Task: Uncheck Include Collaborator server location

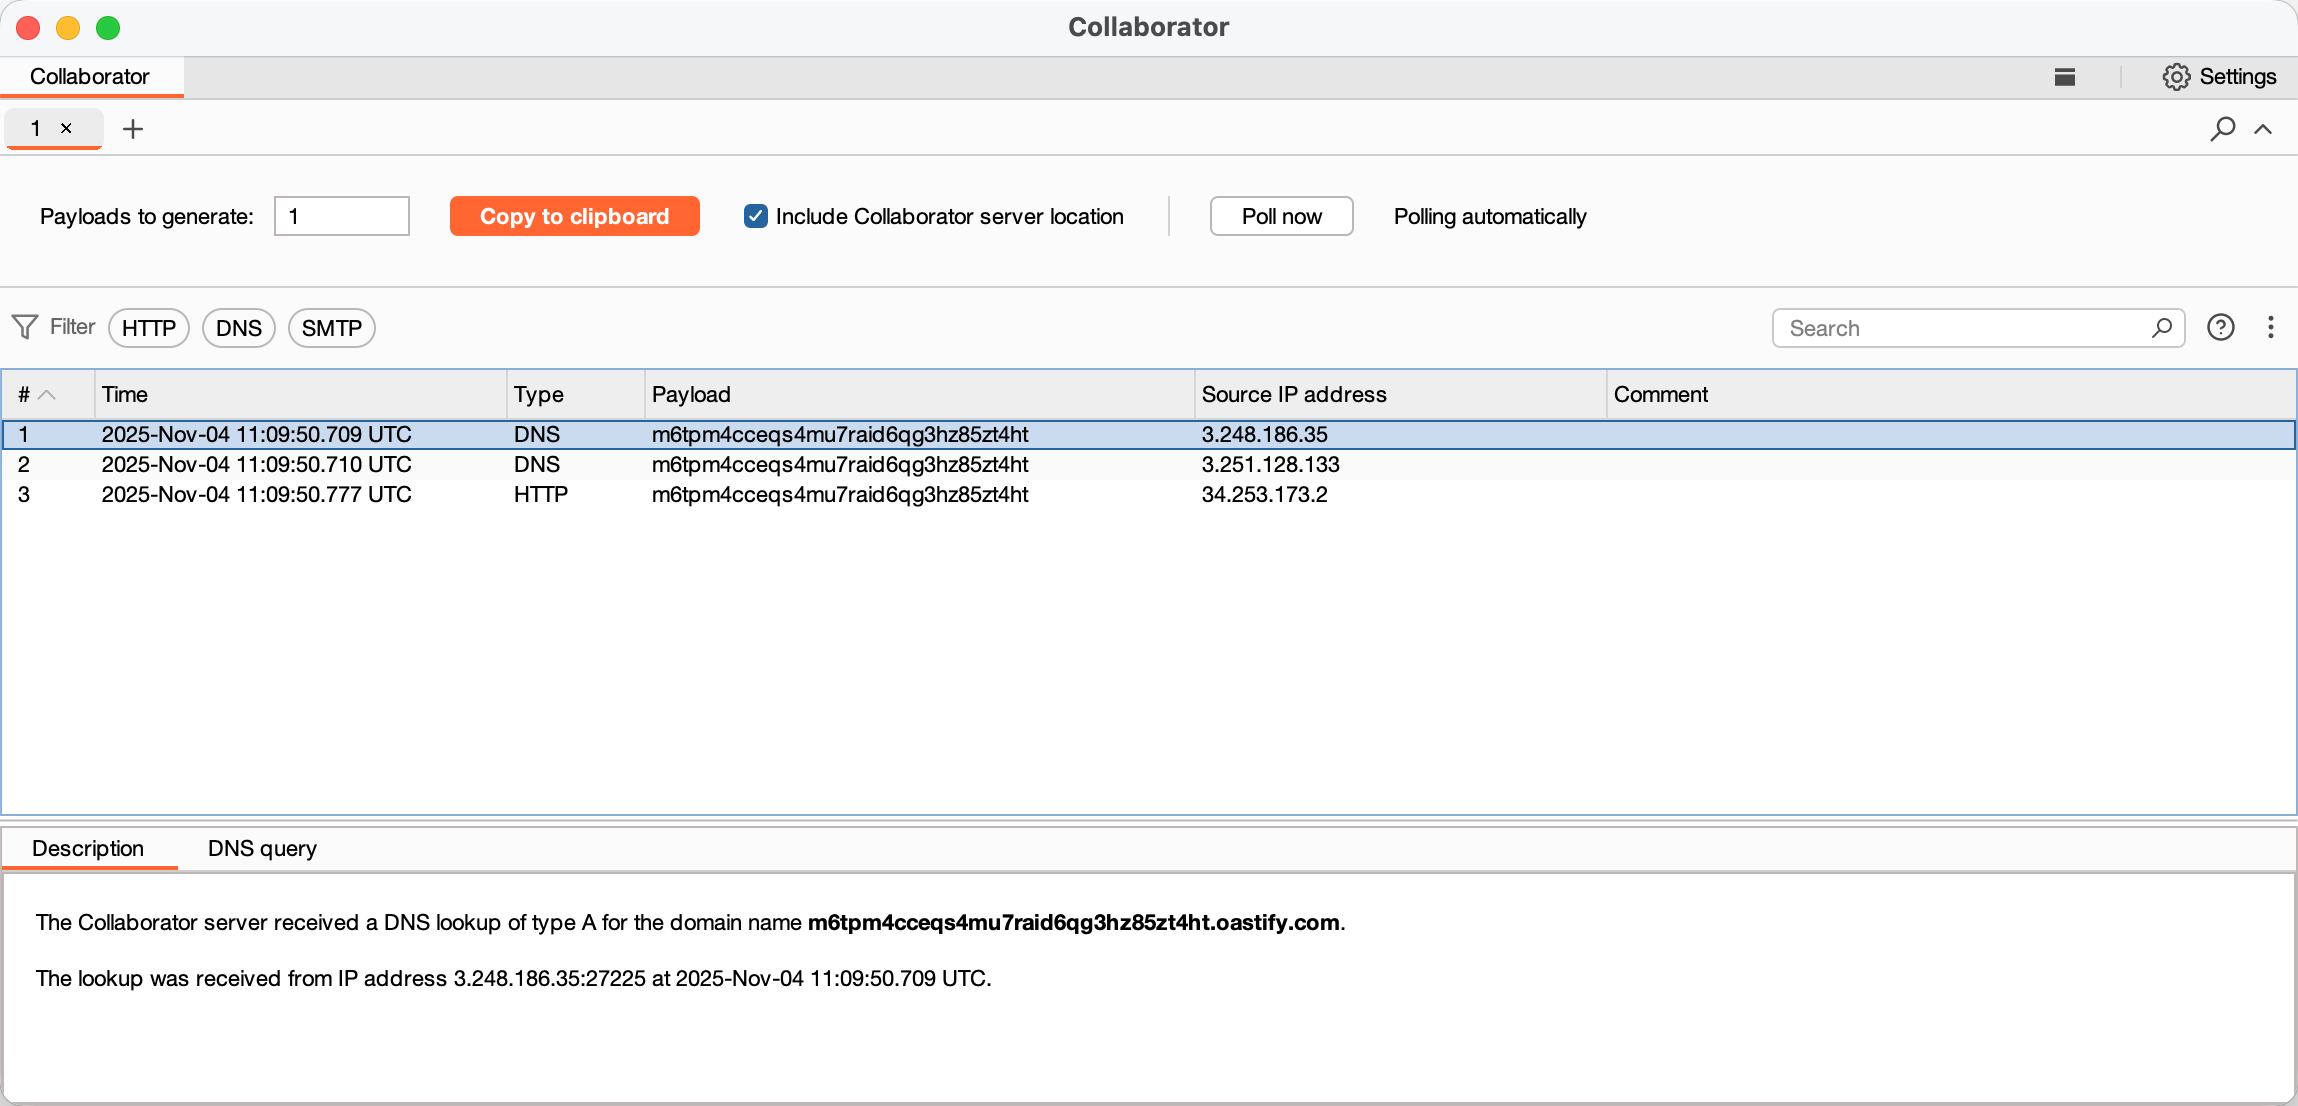Action: point(756,216)
